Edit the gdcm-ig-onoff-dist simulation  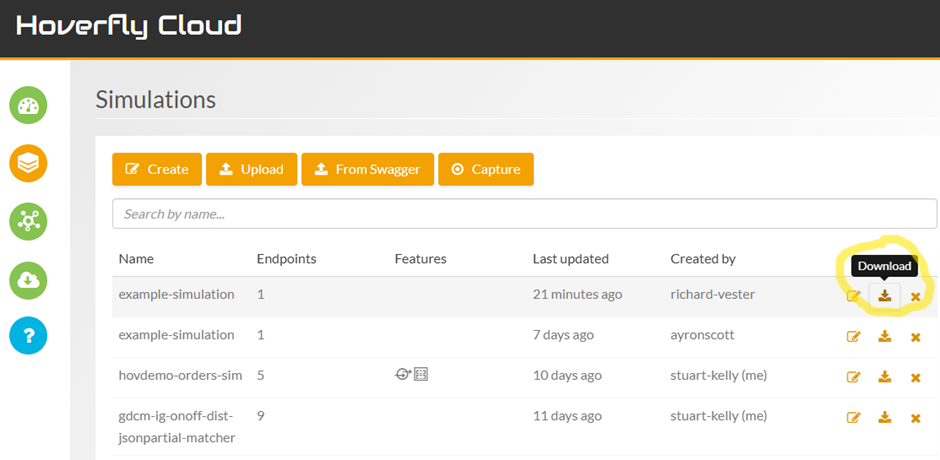coord(854,417)
